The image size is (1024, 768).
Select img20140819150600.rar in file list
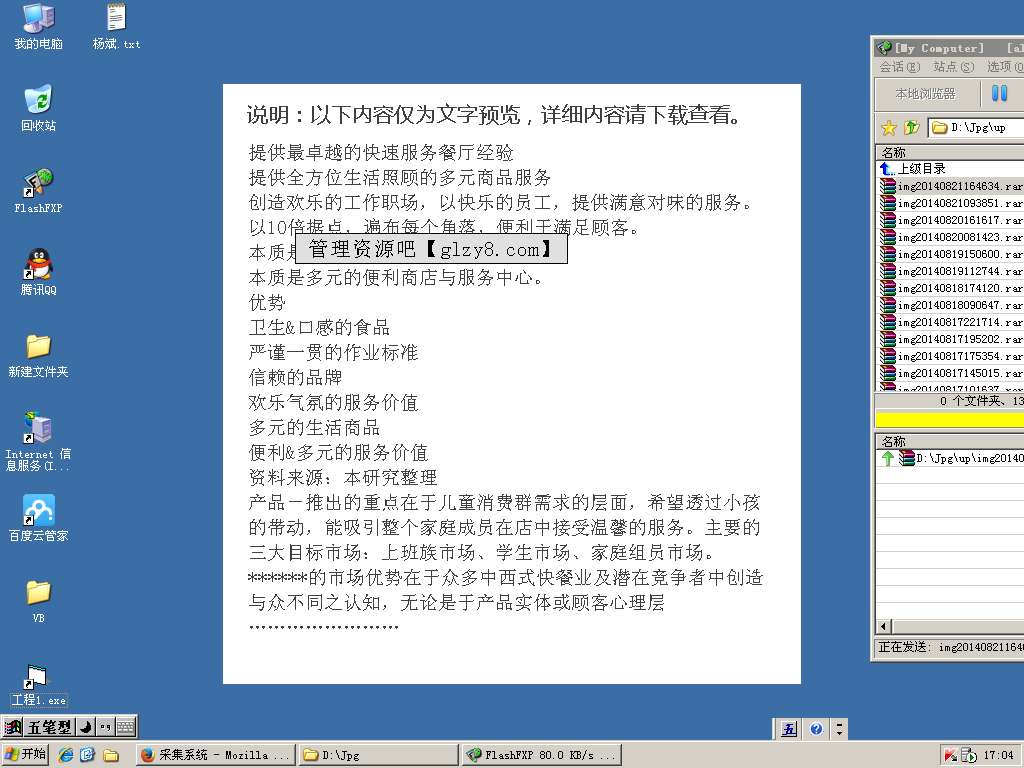tap(951, 254)
